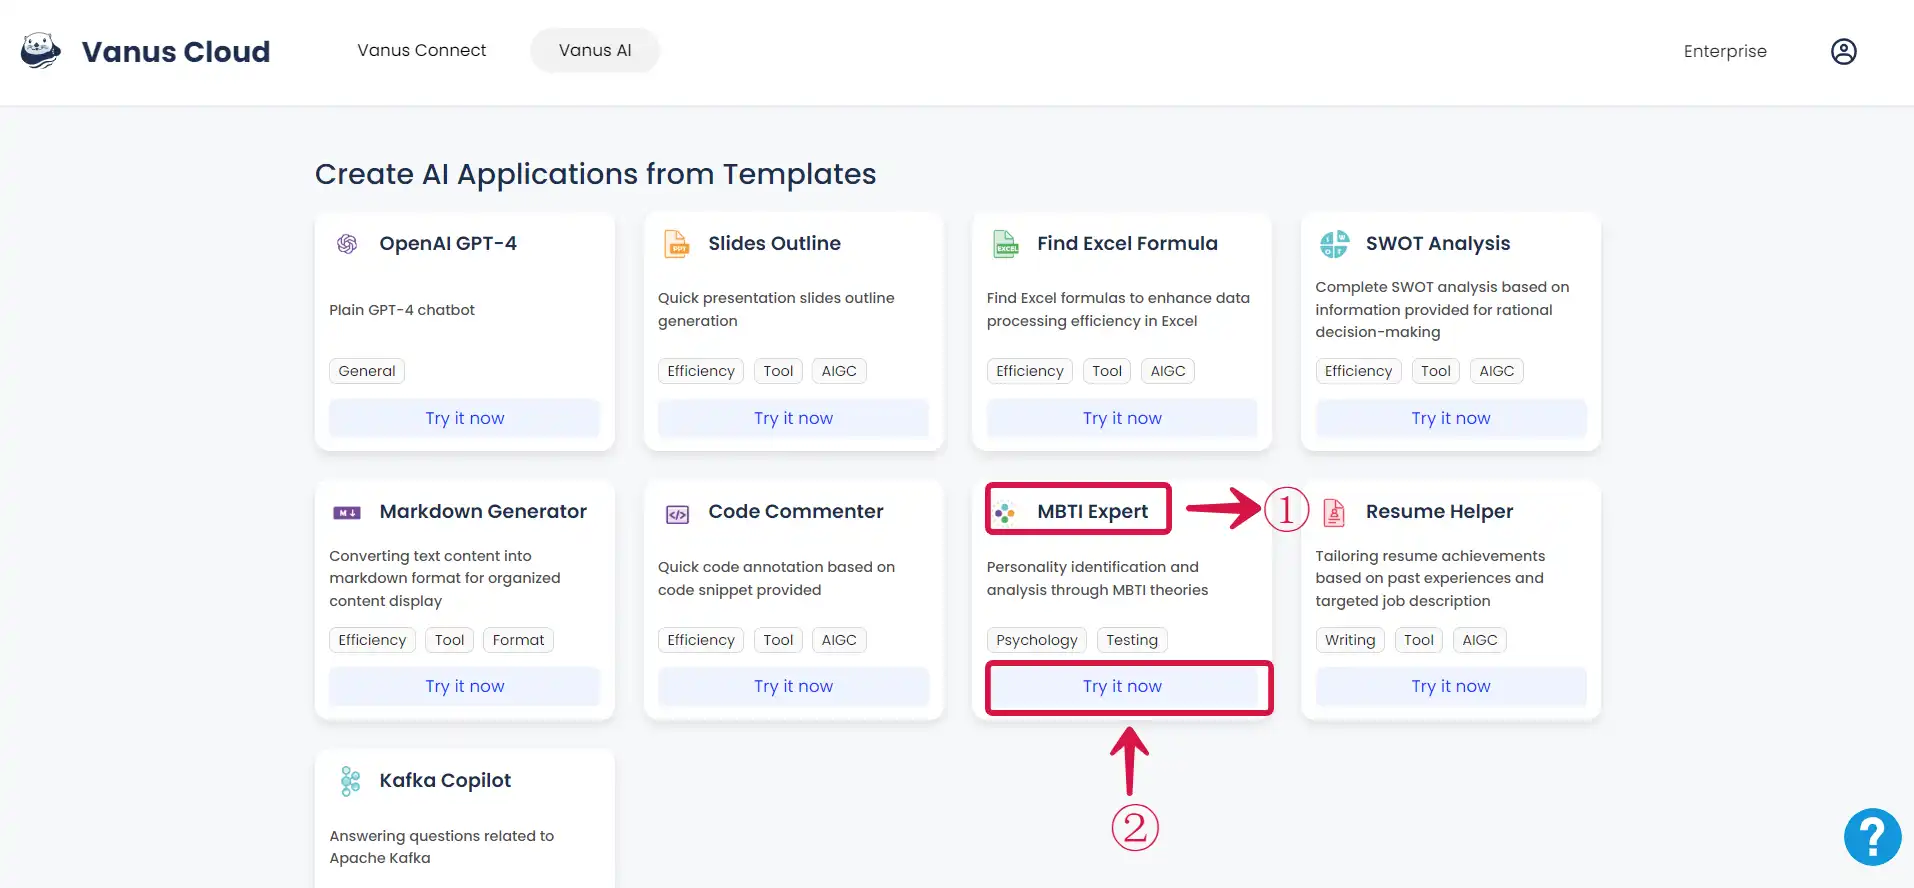This screenshot has height=888, width=1914.
Task: Open the Enterprise menu item
Action: (1725, 51)
